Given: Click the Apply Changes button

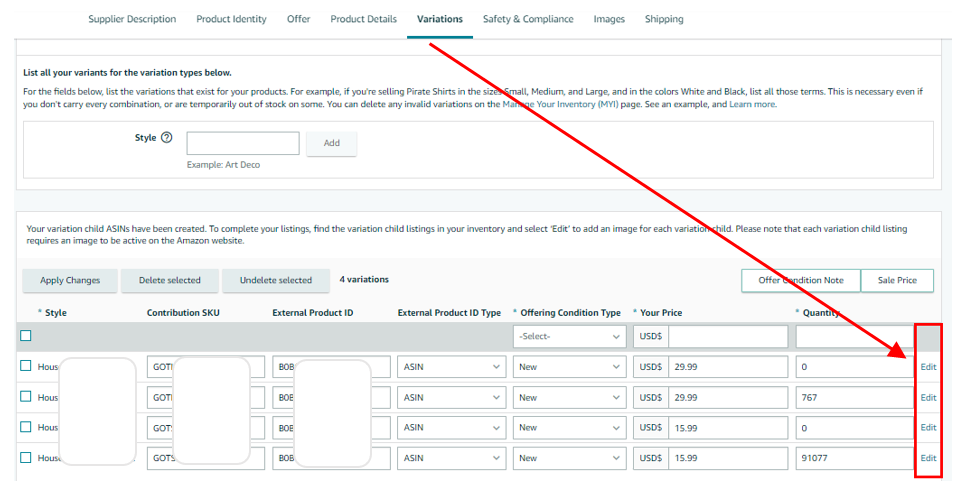Looking at the screenshot, I should (x=70, y=281).
